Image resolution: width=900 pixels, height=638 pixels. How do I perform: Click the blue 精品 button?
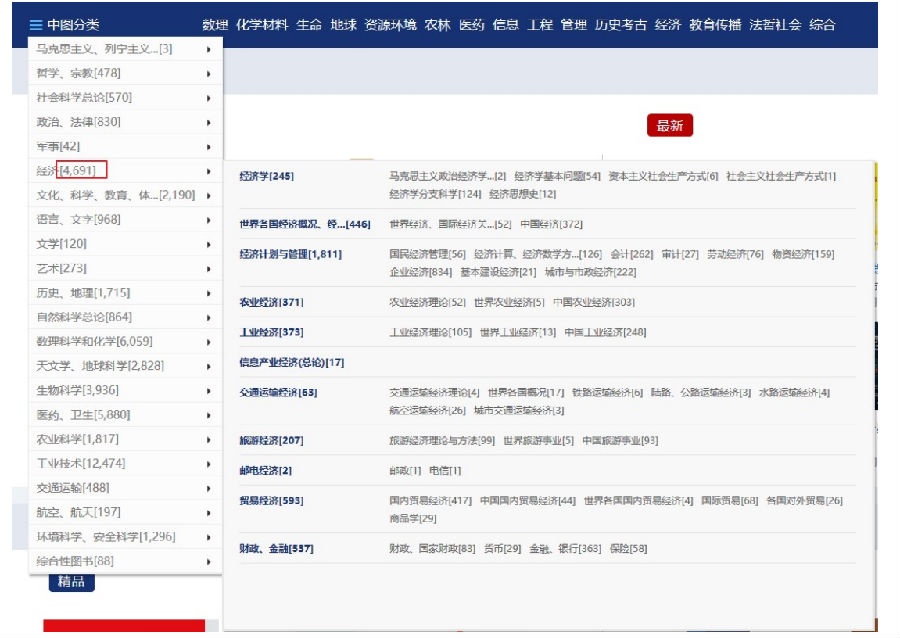[x=72, y=582]
